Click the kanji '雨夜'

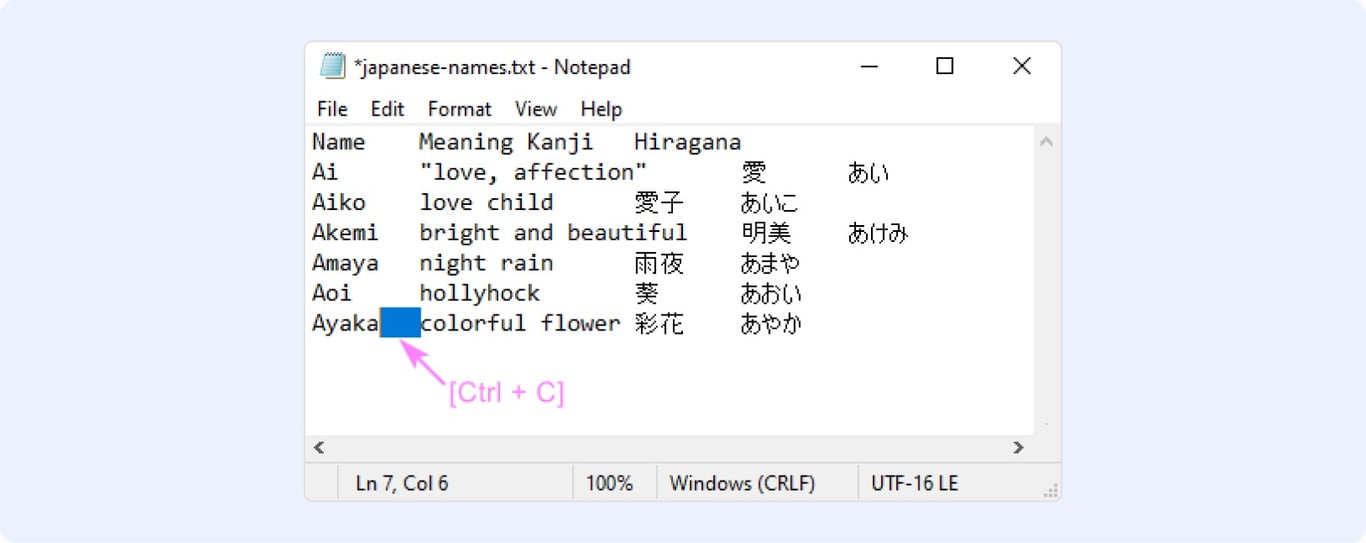click(x=659, y=263)
